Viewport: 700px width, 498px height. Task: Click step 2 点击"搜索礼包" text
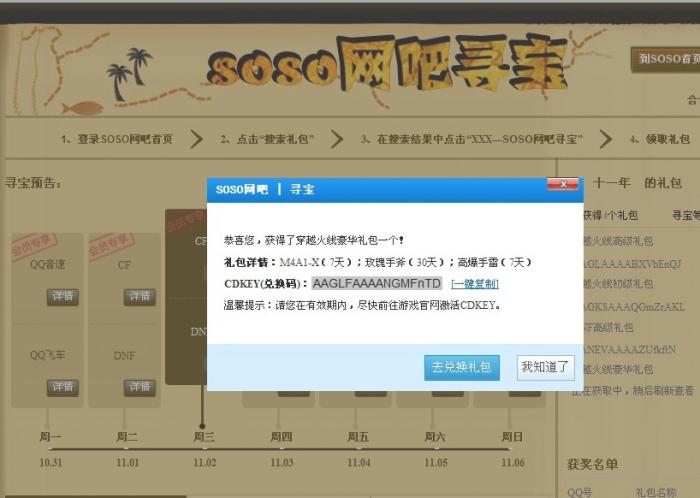(267, 139)
